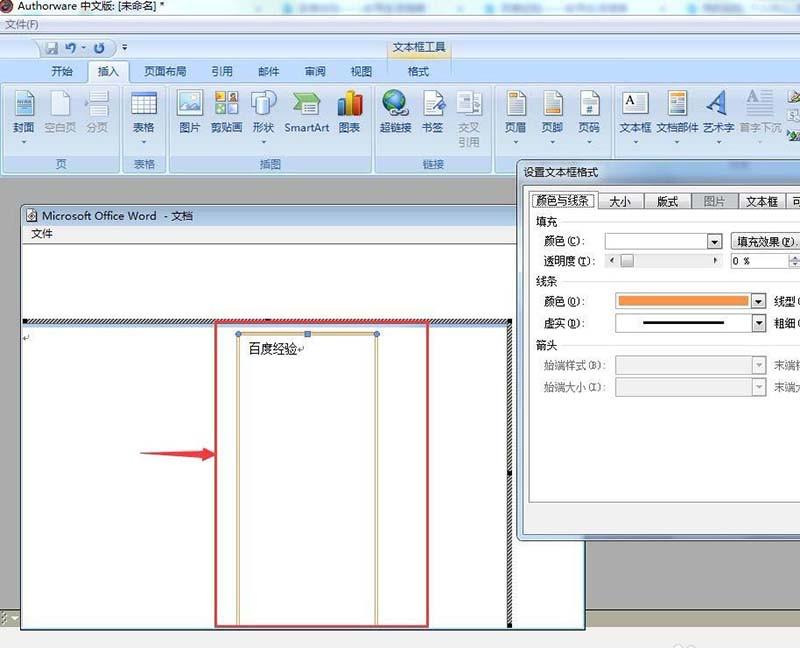
Task: Click the Undo icon on quick access toolbar
Action: 69,46
